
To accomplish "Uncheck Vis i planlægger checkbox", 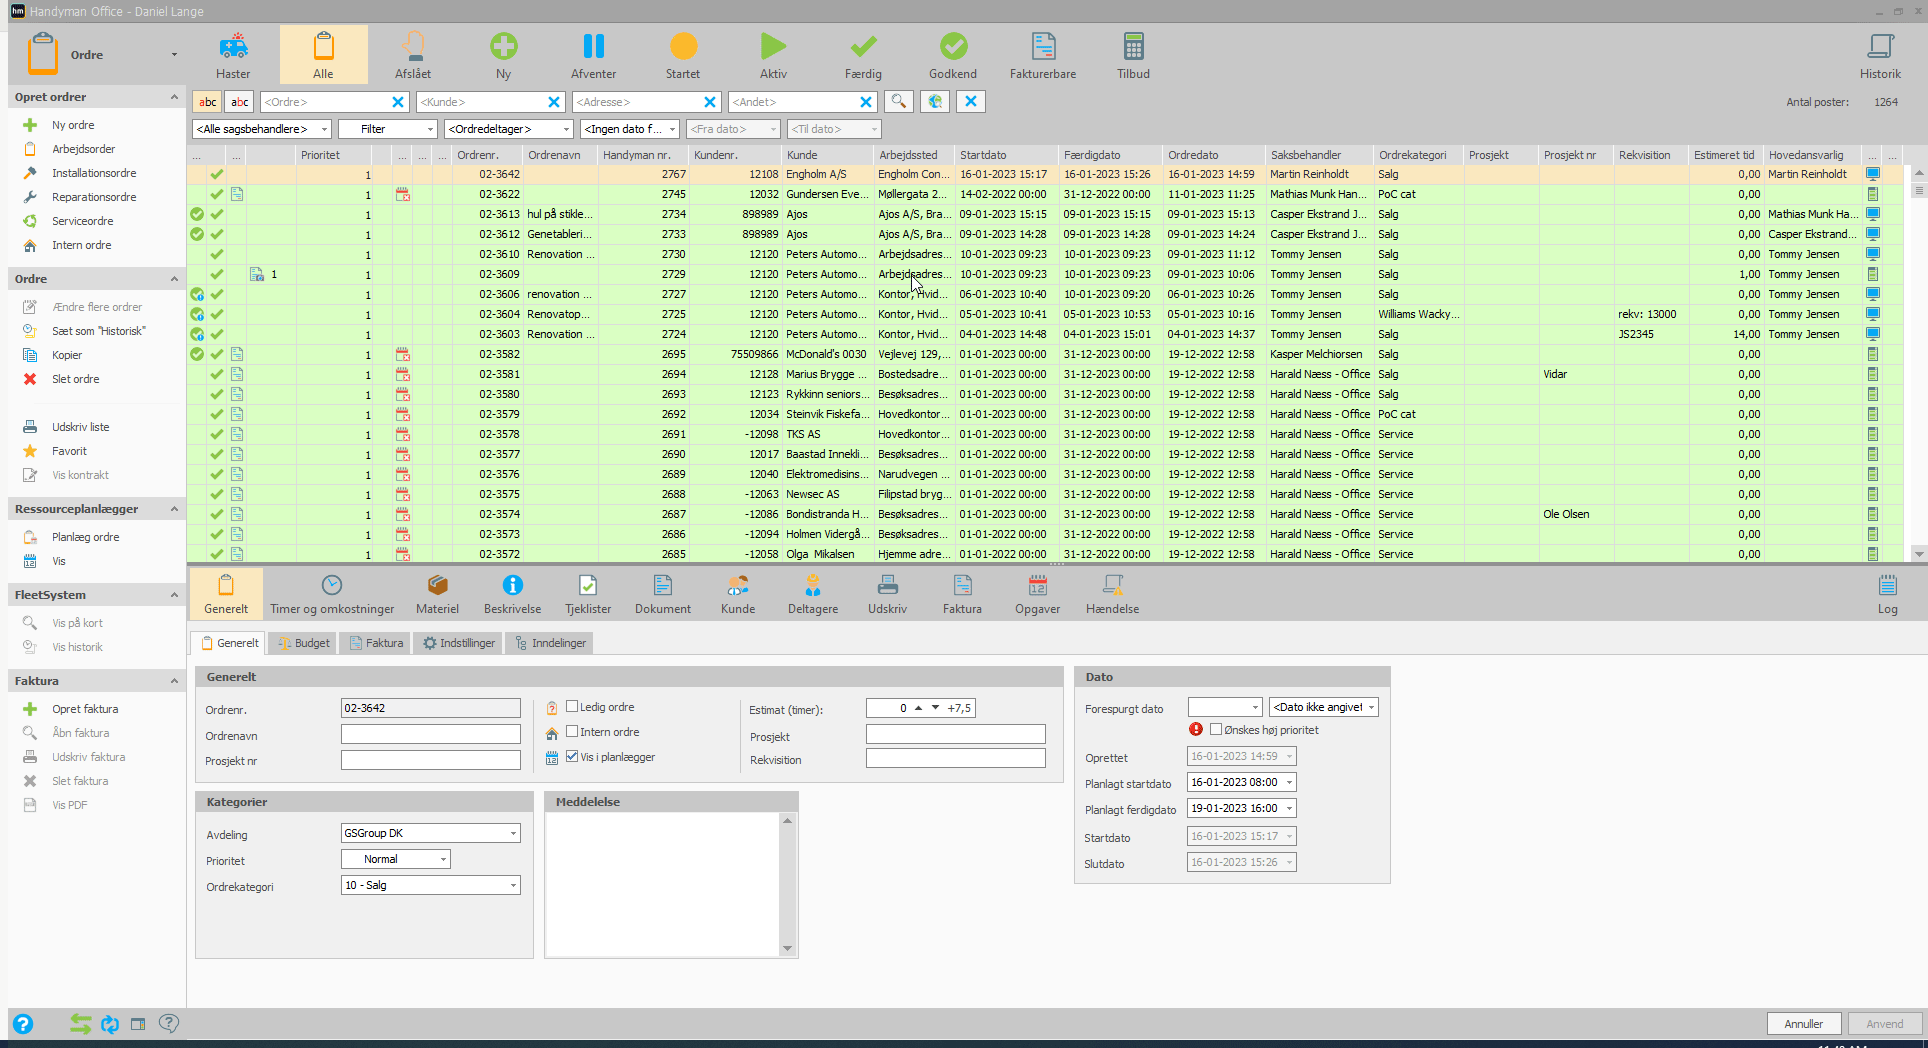I will 572,757.
